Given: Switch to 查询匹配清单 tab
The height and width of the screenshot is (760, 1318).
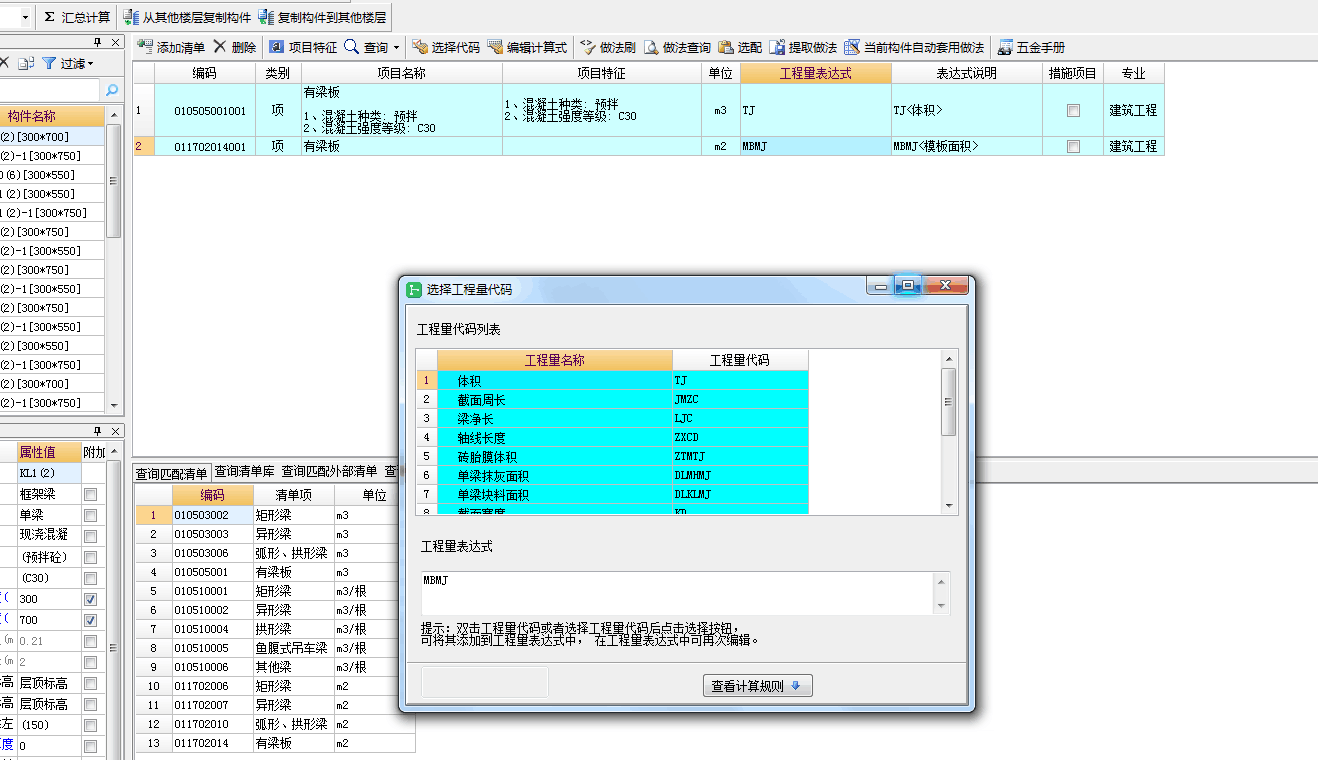Looking at the screenshot, I should 171,472.
